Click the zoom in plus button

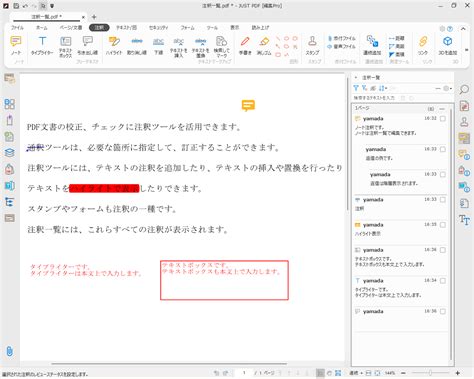(458, 373)
